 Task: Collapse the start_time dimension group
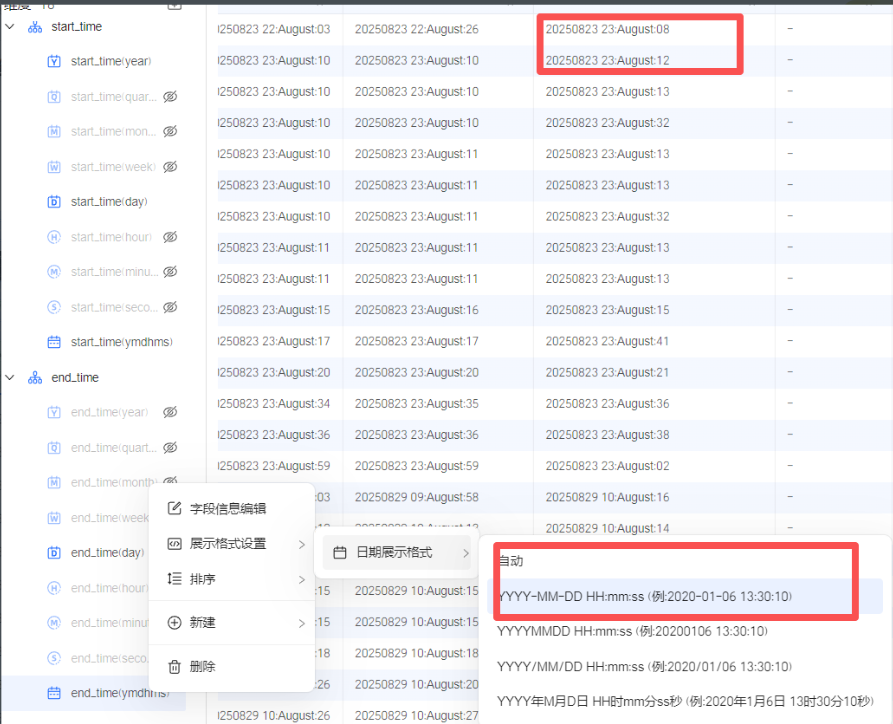point(10,27)
